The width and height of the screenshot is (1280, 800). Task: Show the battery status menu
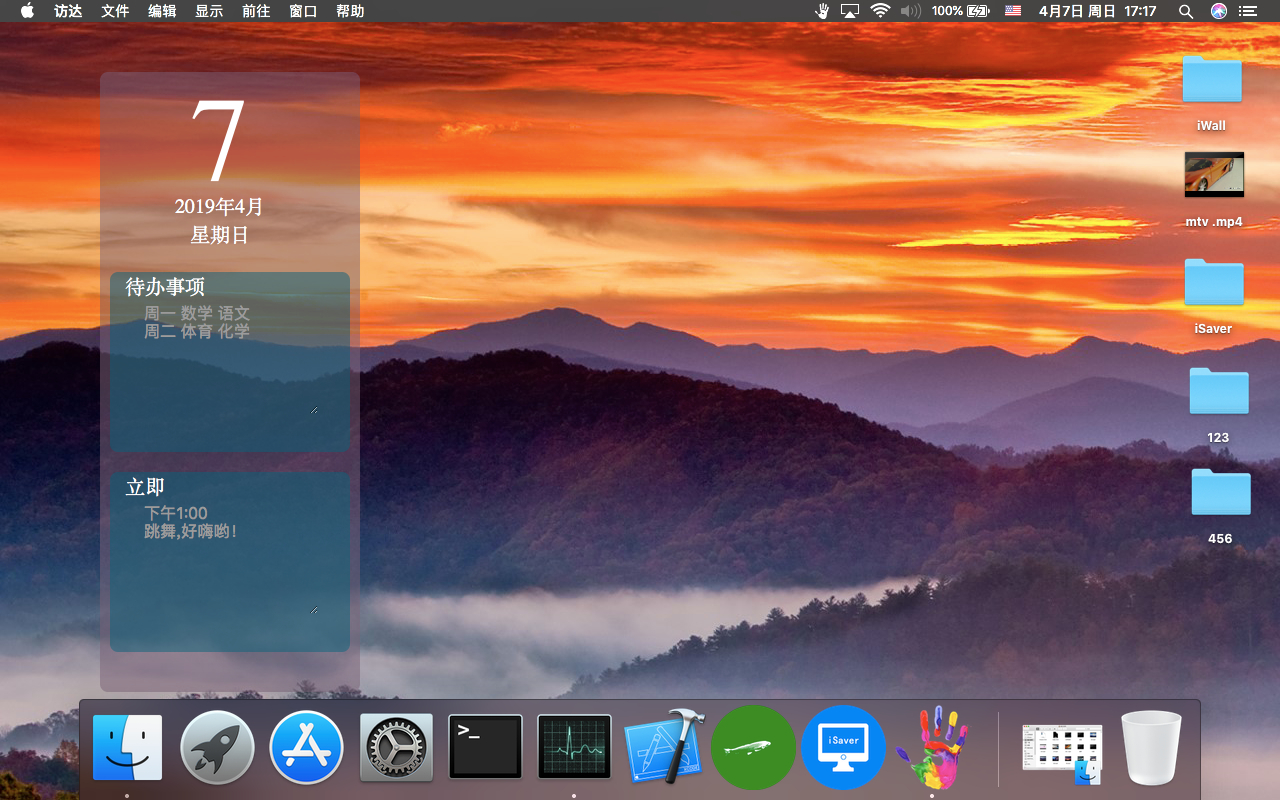point(960,11)
